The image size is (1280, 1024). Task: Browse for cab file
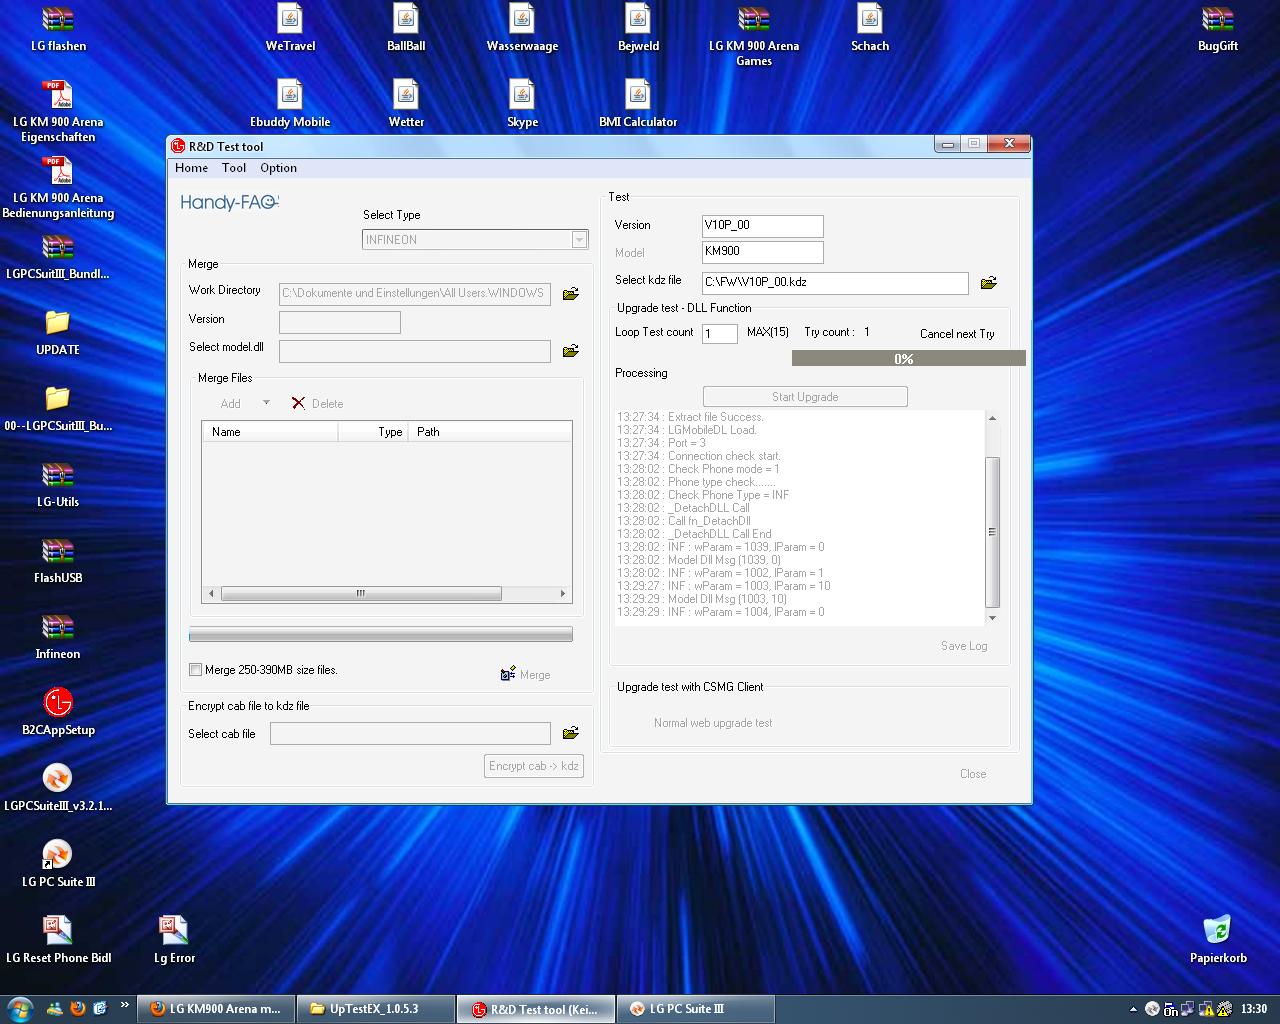(571, 733)
